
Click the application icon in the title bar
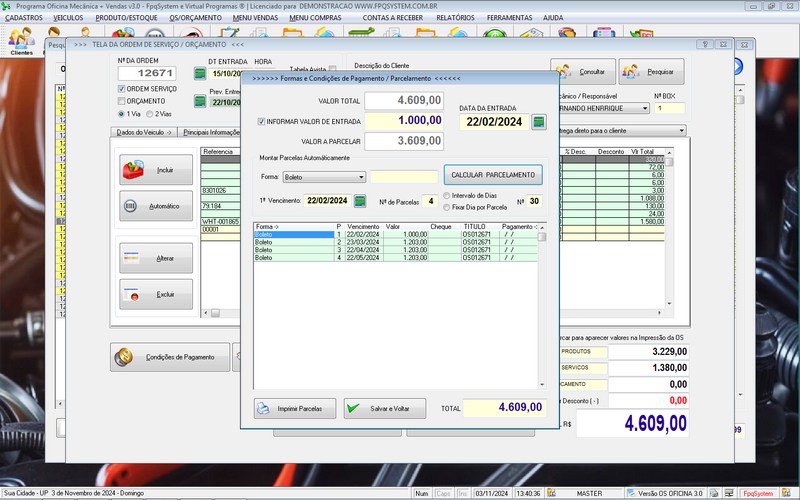(x=6, y=6)
